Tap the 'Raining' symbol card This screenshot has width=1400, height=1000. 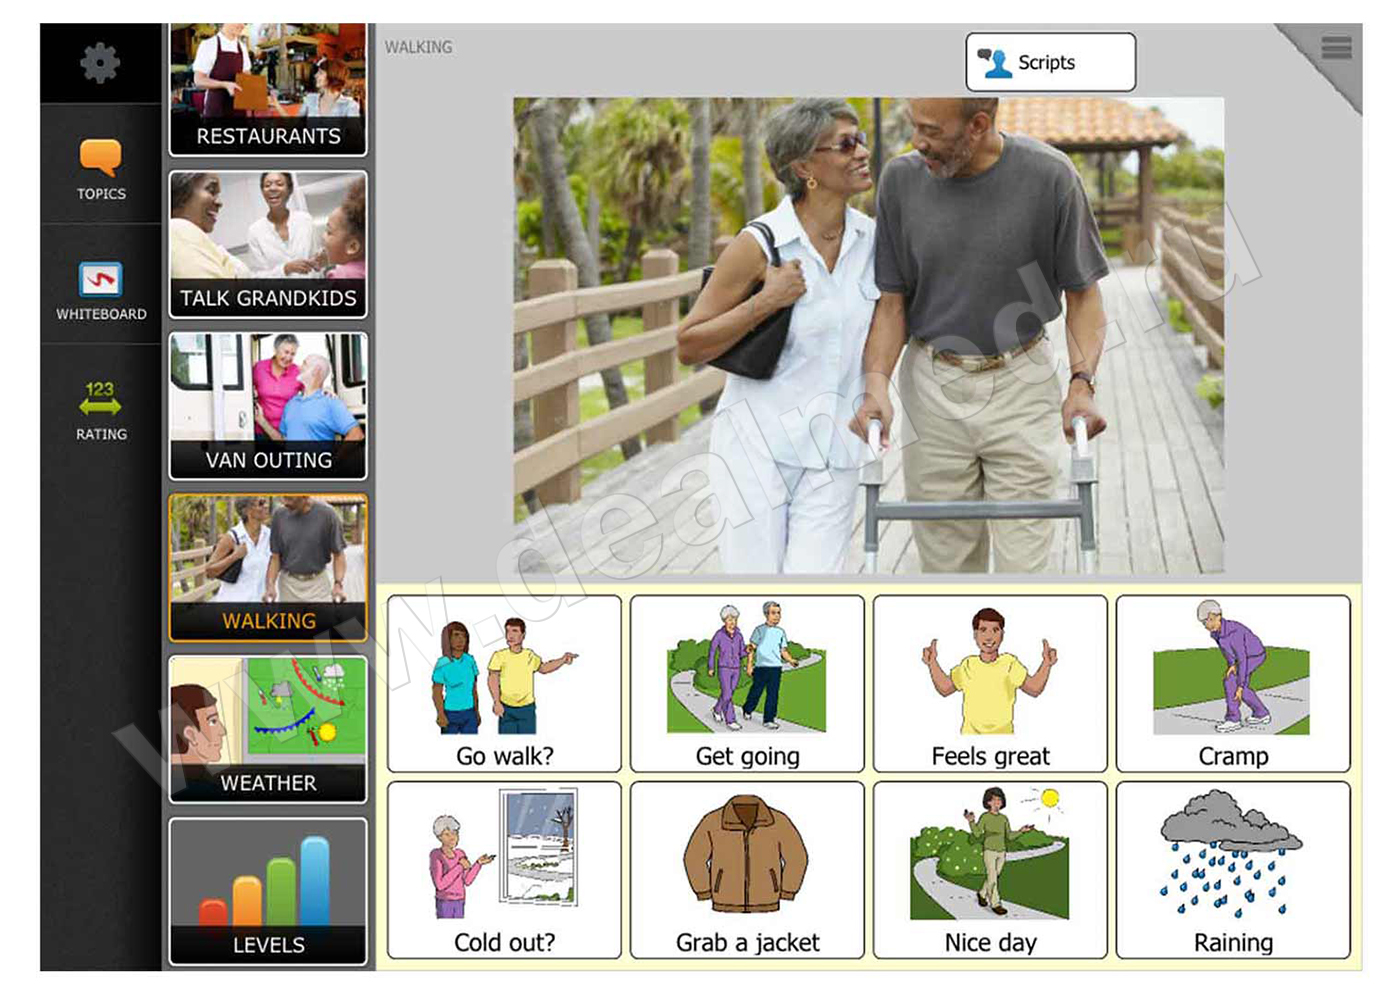(1233, 870)
